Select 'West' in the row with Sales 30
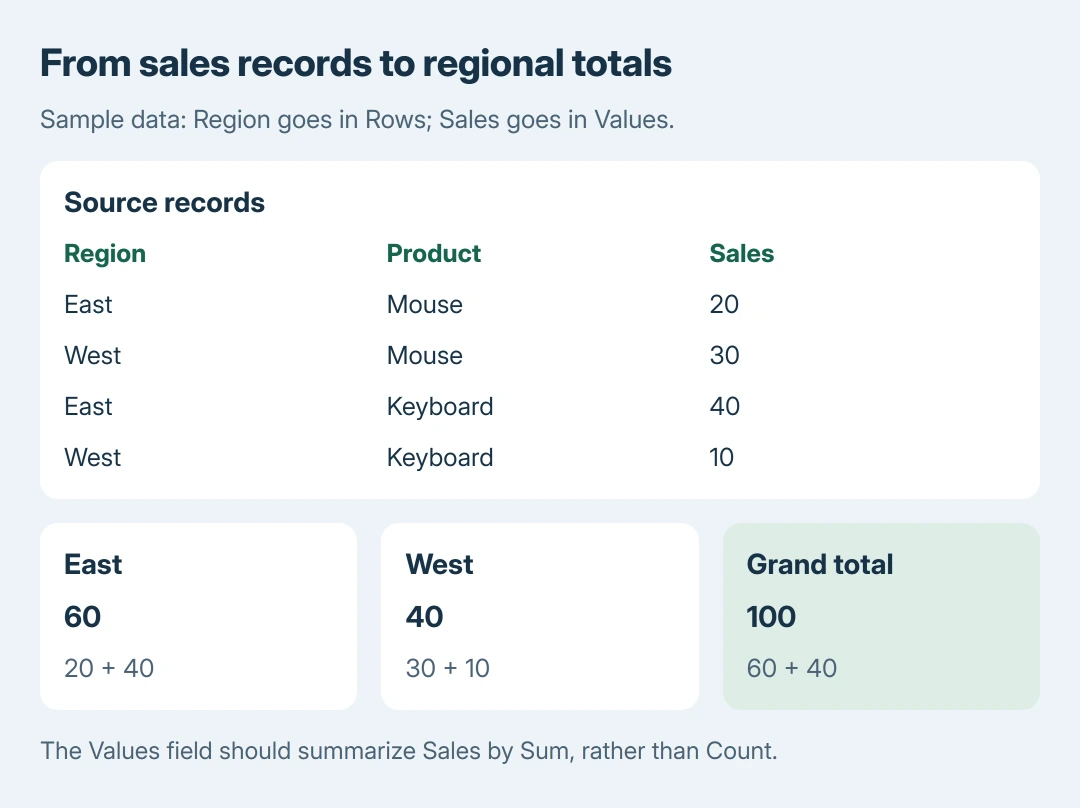Image resolution: width=1080 pixels, height=808 pixels. point(93,355)
